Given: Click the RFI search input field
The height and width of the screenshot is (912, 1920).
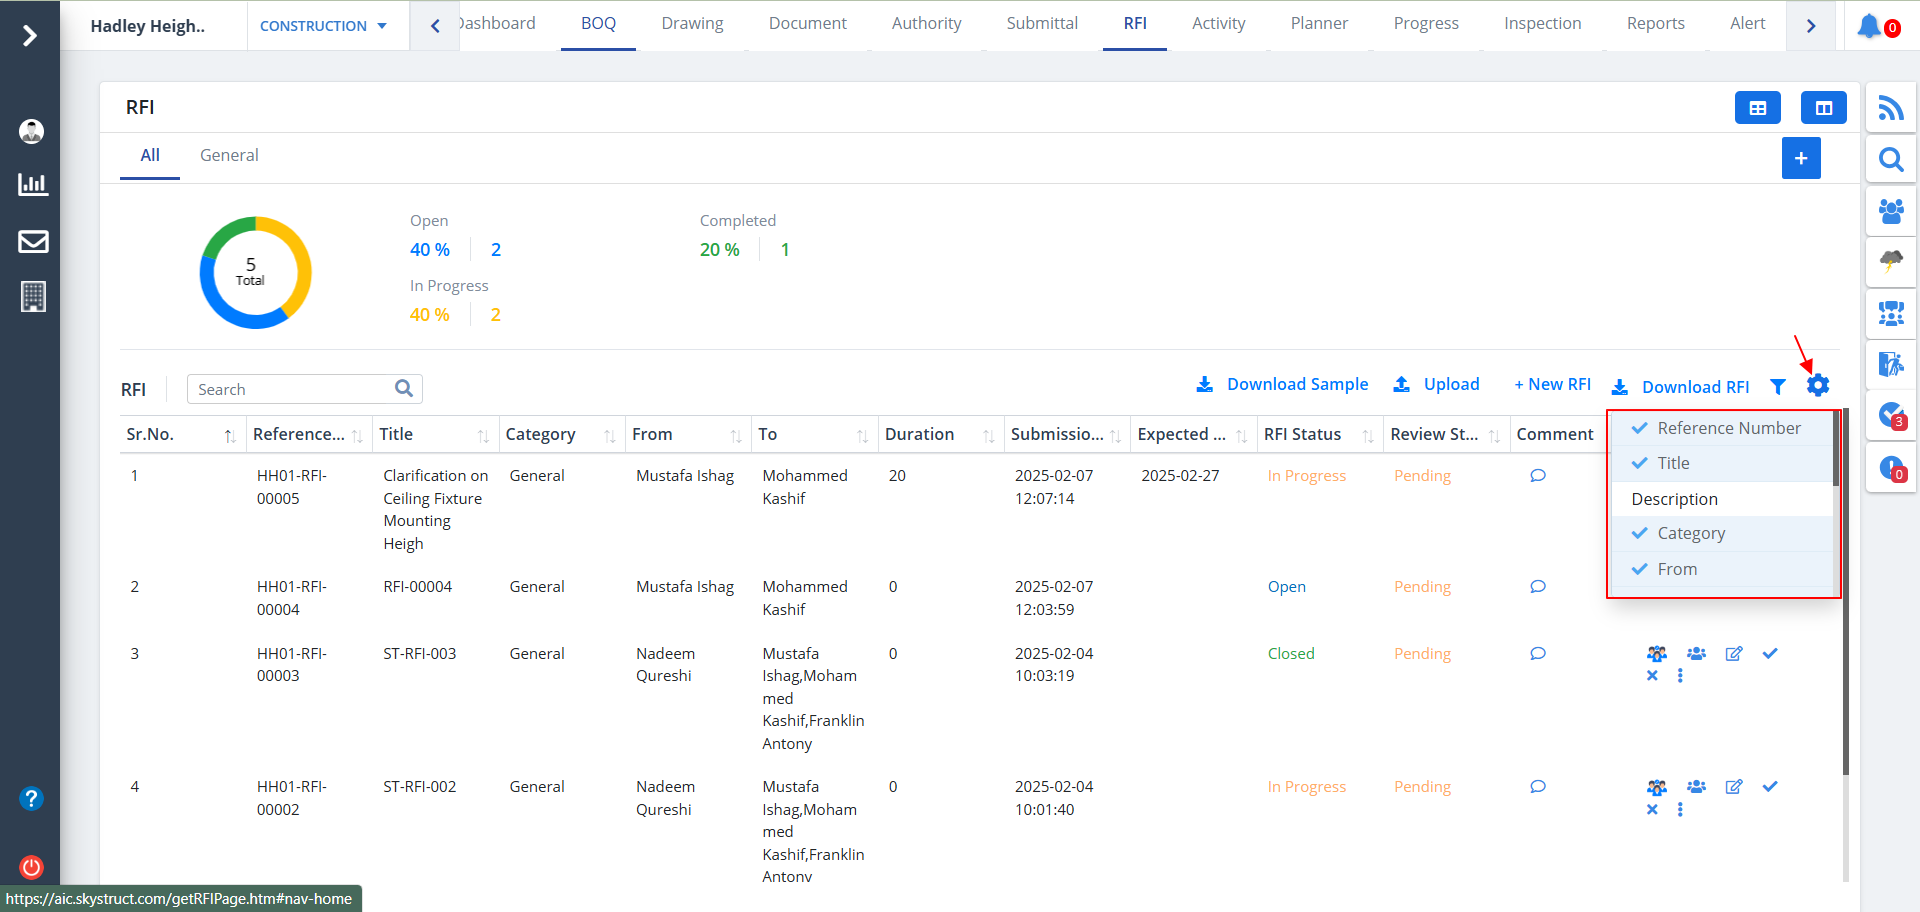Looking at the screenshot, I should click(x=294, y=389).
